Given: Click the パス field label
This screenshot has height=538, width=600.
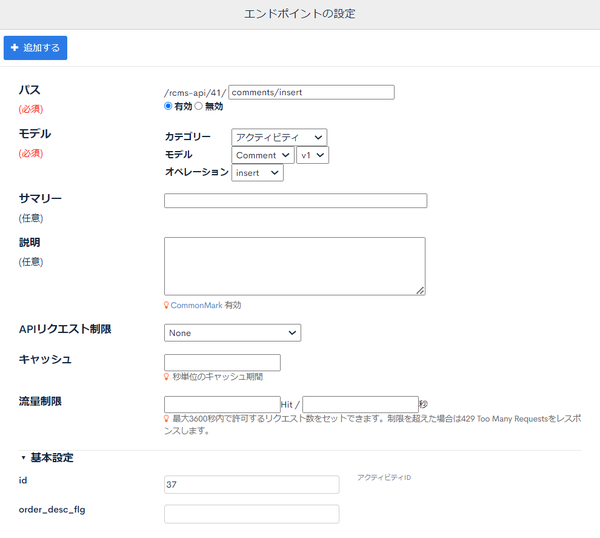Looking at the screenshot, I should 29,90.
